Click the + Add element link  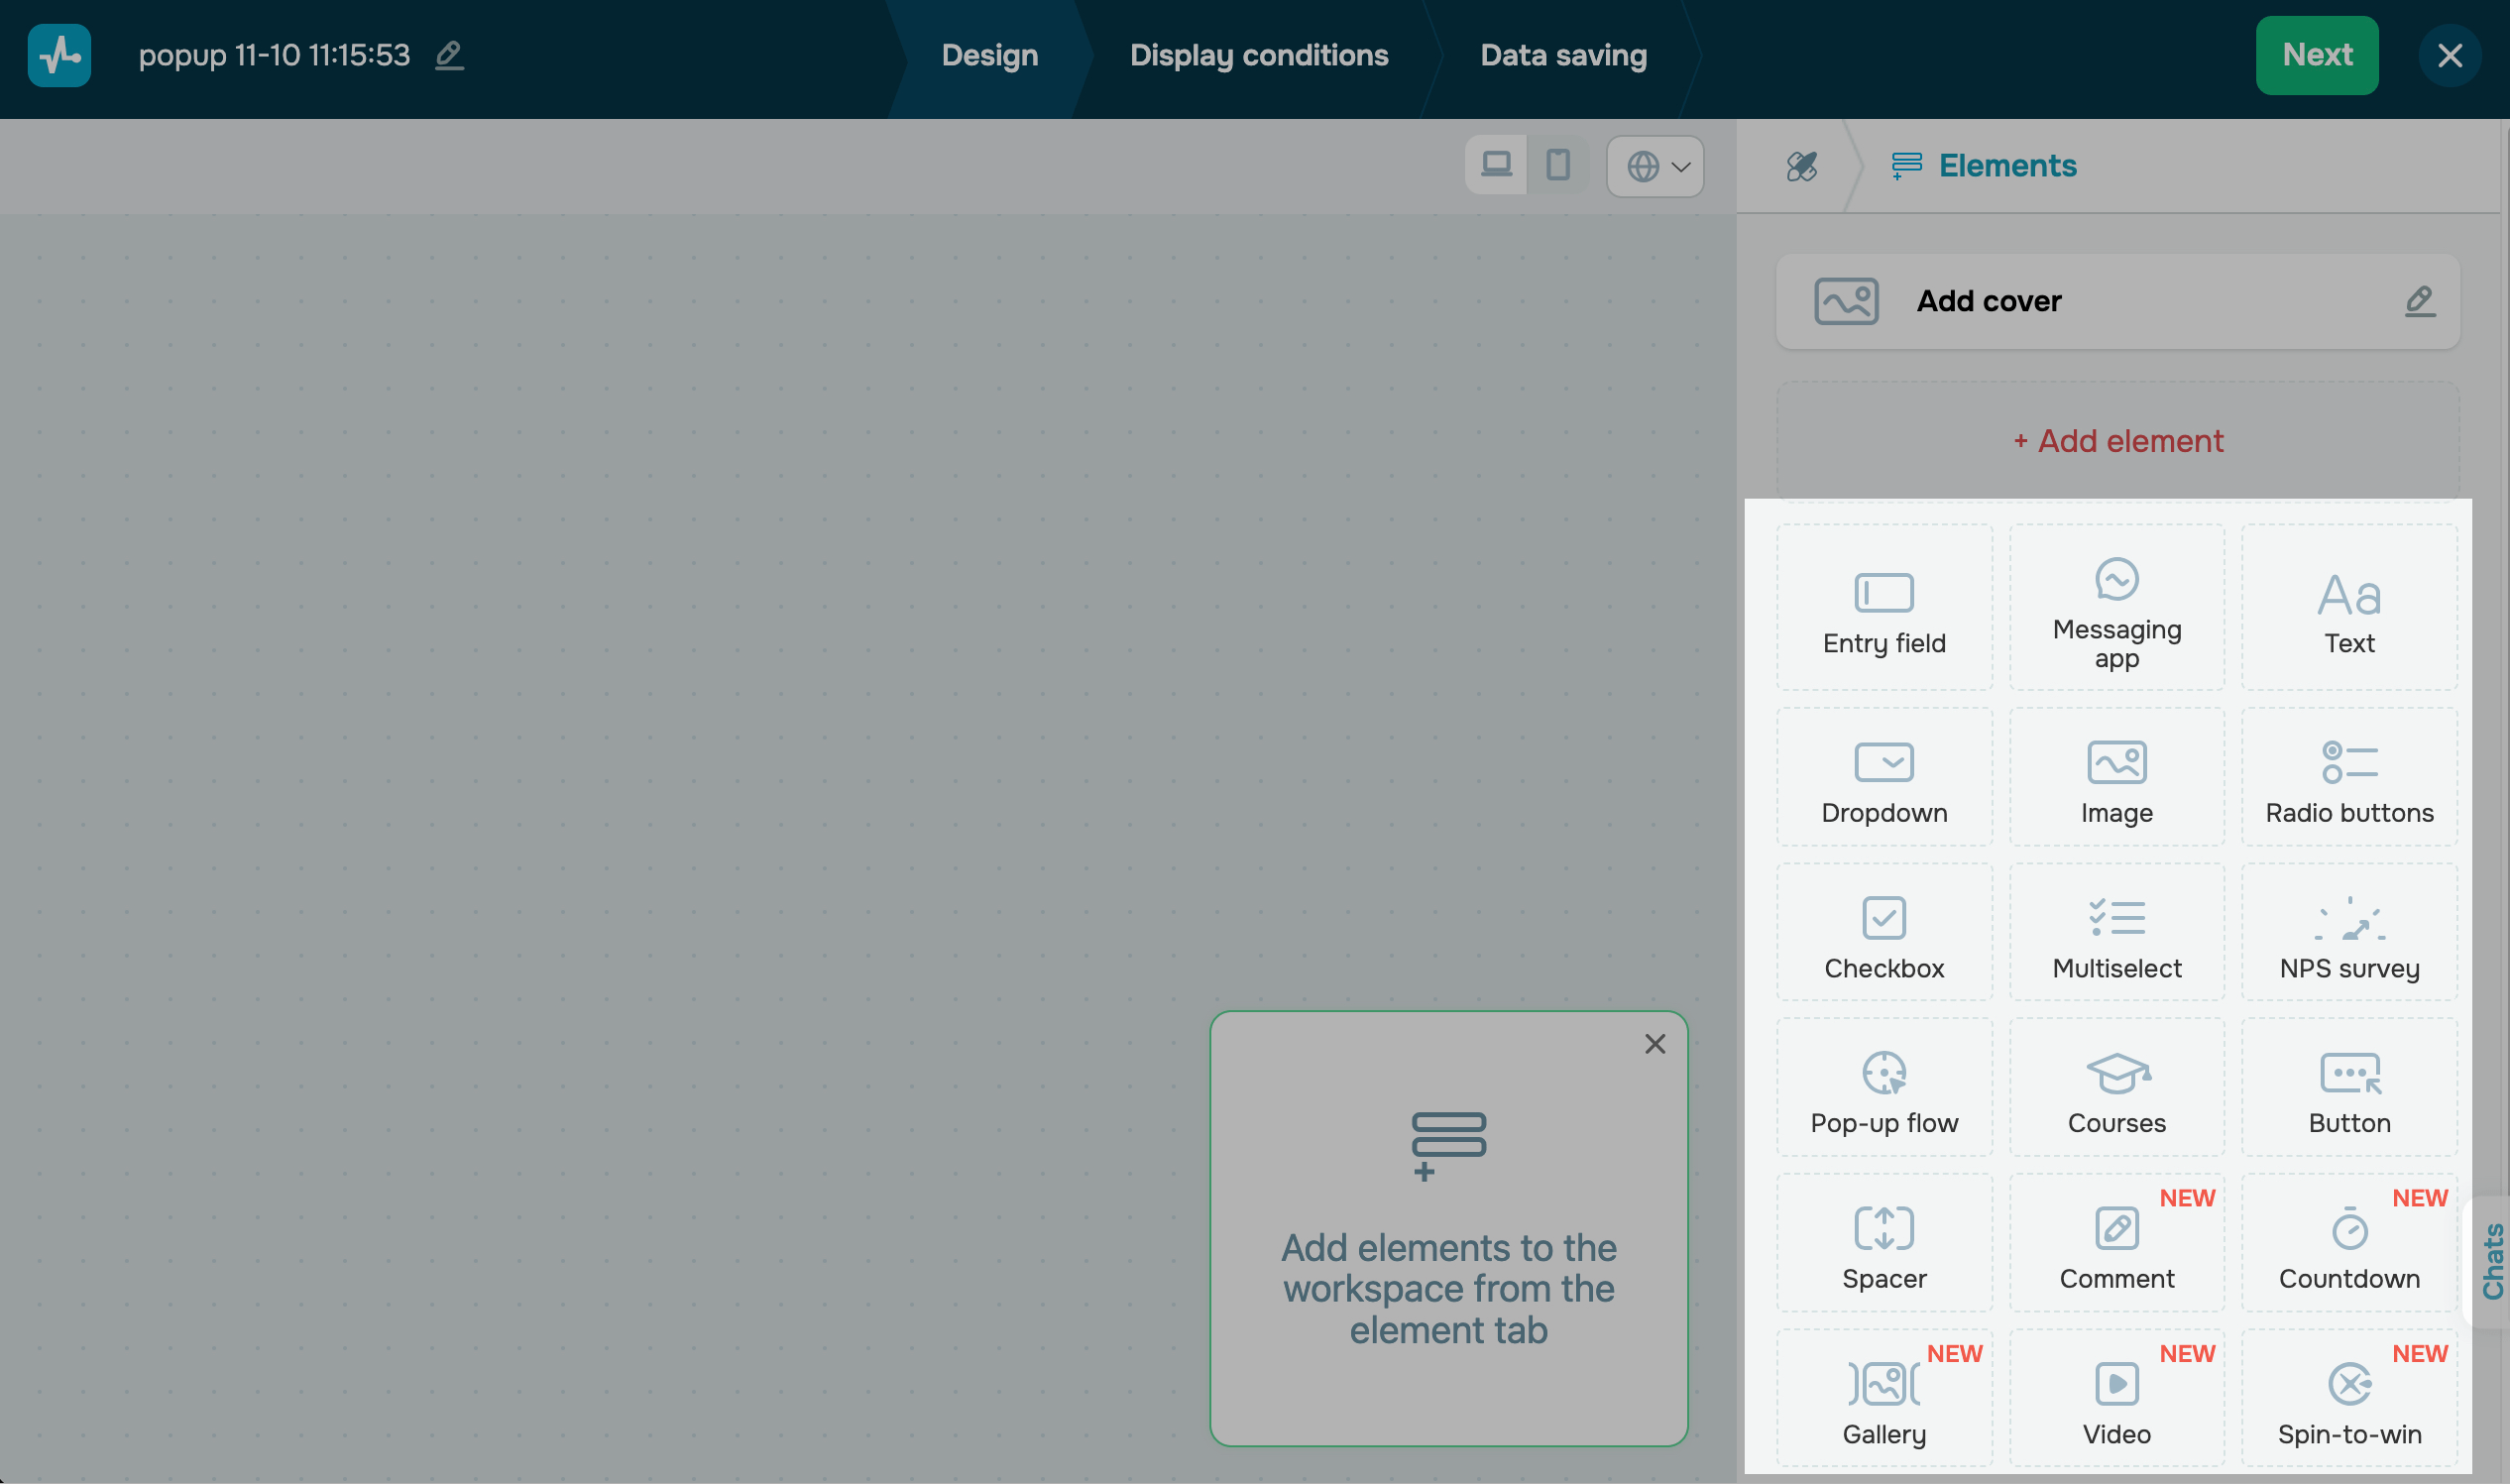(2117, 441)
